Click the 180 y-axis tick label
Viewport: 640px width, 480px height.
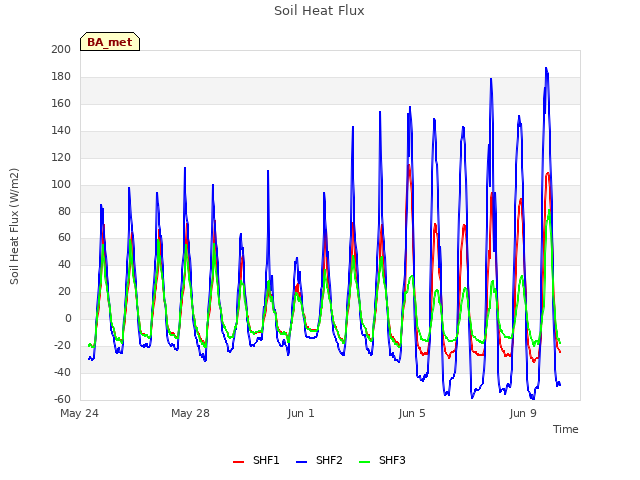coord(61,76)
